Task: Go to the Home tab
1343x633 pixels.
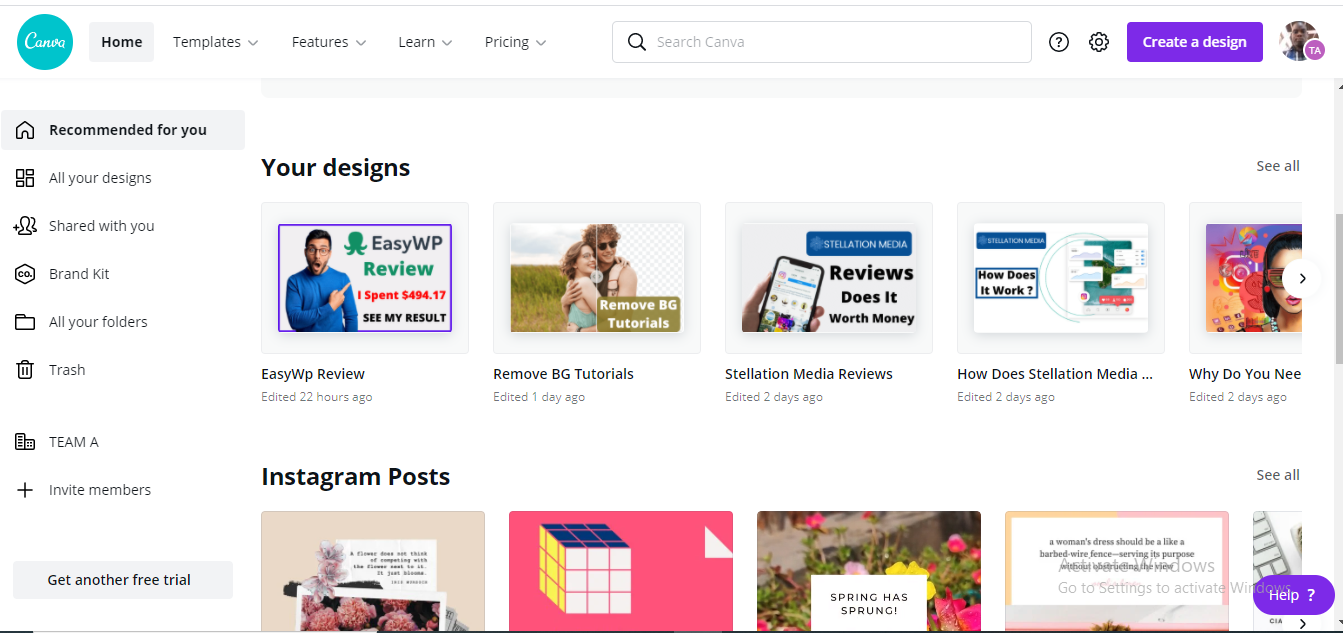Action: tap(122, 42)
